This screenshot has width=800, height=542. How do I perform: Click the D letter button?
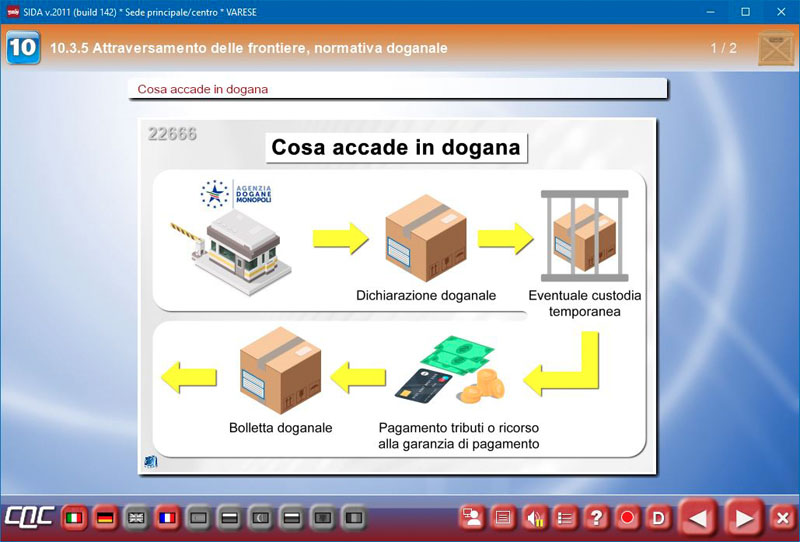click(x=658, y=518)
